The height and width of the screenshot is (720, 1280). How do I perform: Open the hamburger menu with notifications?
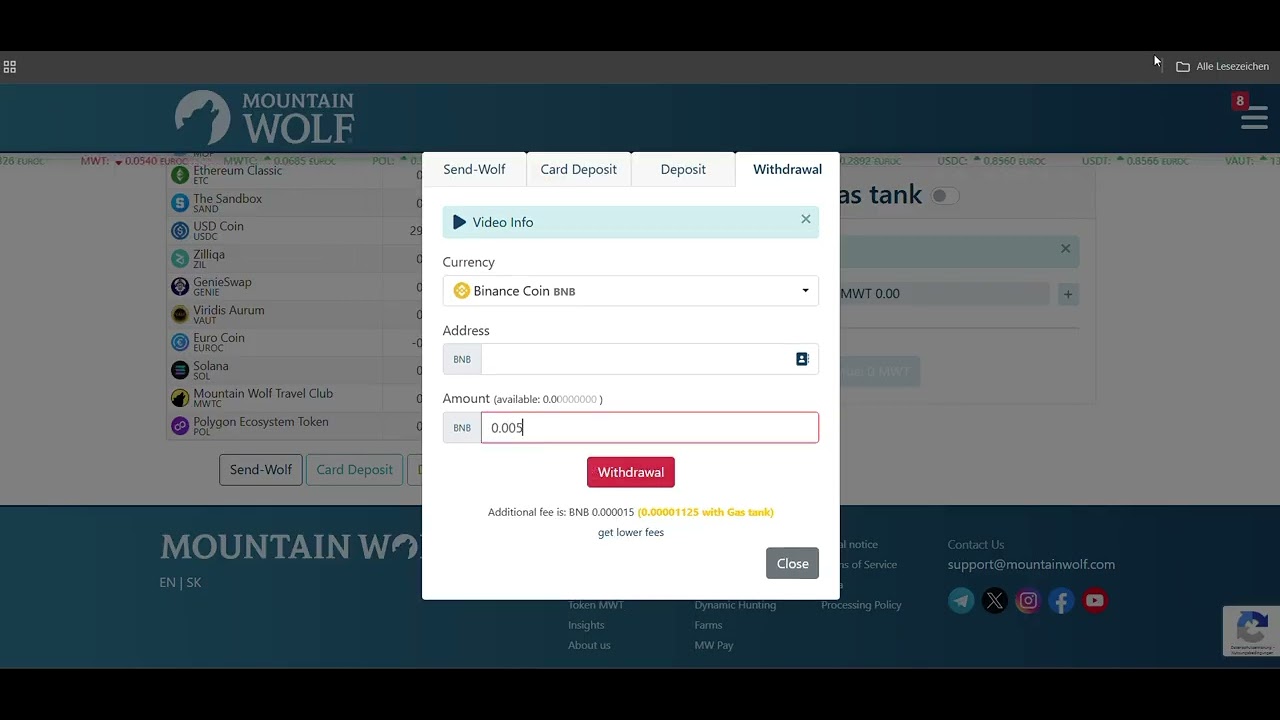pyautogui.click(x=1254, y=118)
